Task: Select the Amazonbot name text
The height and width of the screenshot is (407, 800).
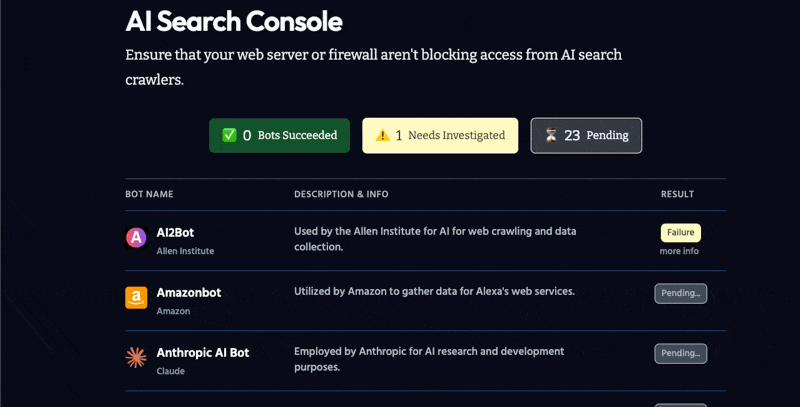Action: pos(189,293)
